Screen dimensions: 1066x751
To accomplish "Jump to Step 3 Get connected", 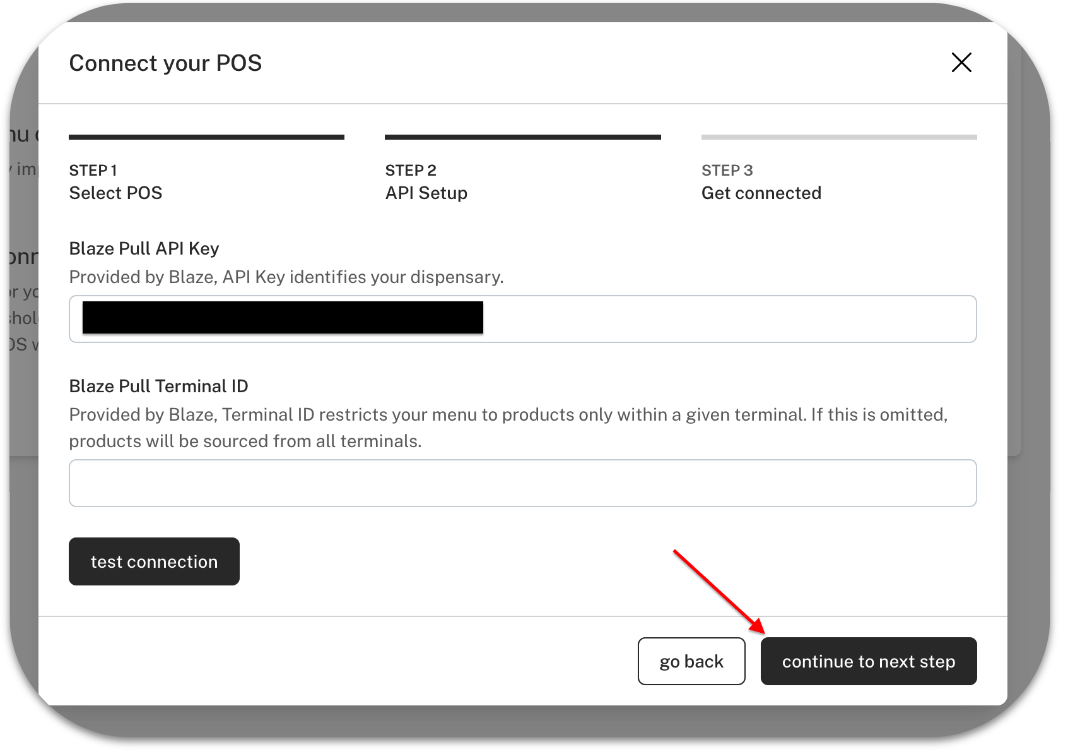I will click(x=761, y=183).
